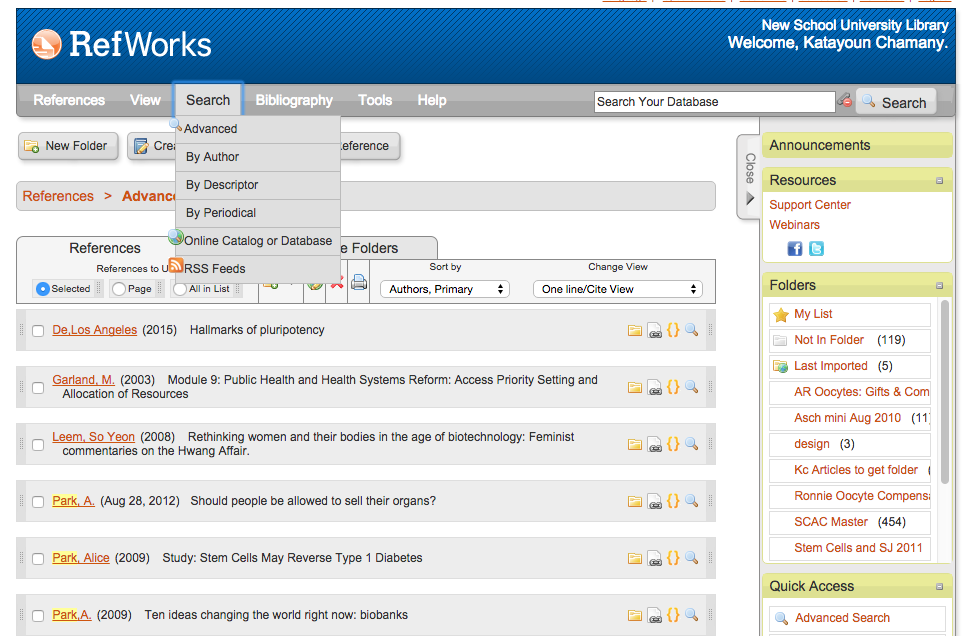The height and width of the screenshot is (636, 964).
Task: Check the Garland, M. reference box
Action: click(x=38, y=388)
